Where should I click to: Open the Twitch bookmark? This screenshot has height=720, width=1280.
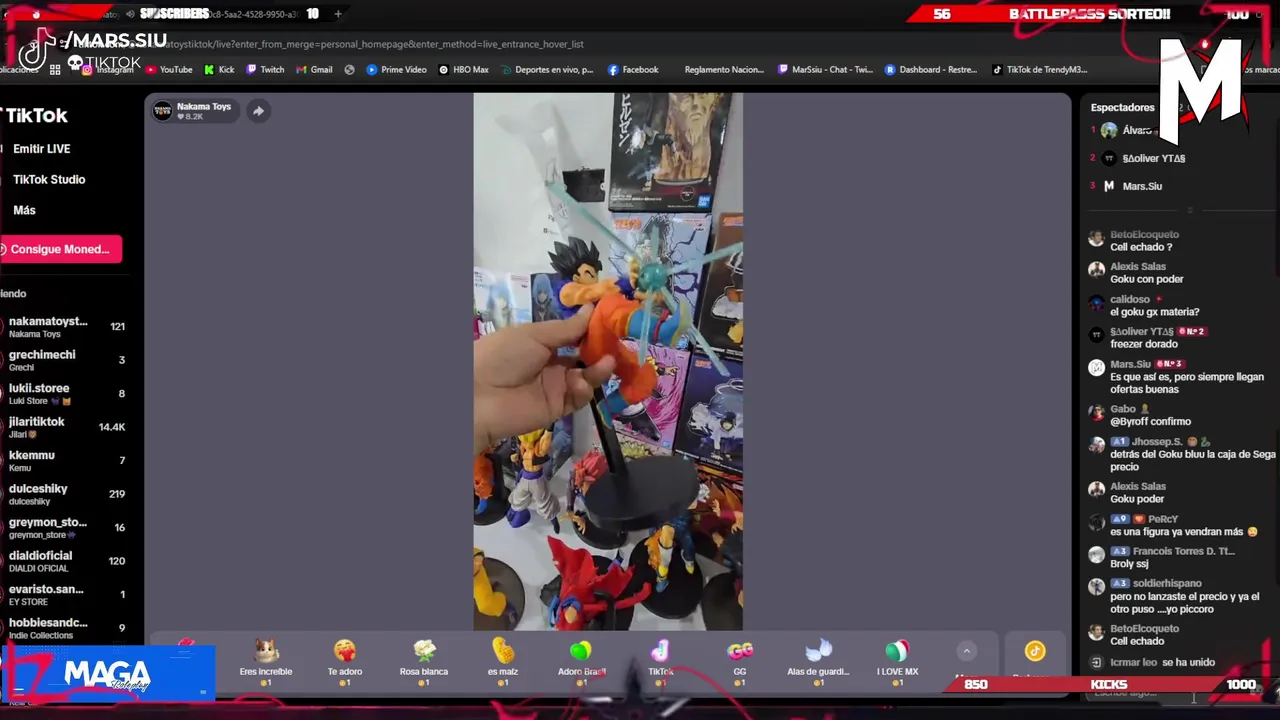[x=265, y=70]
